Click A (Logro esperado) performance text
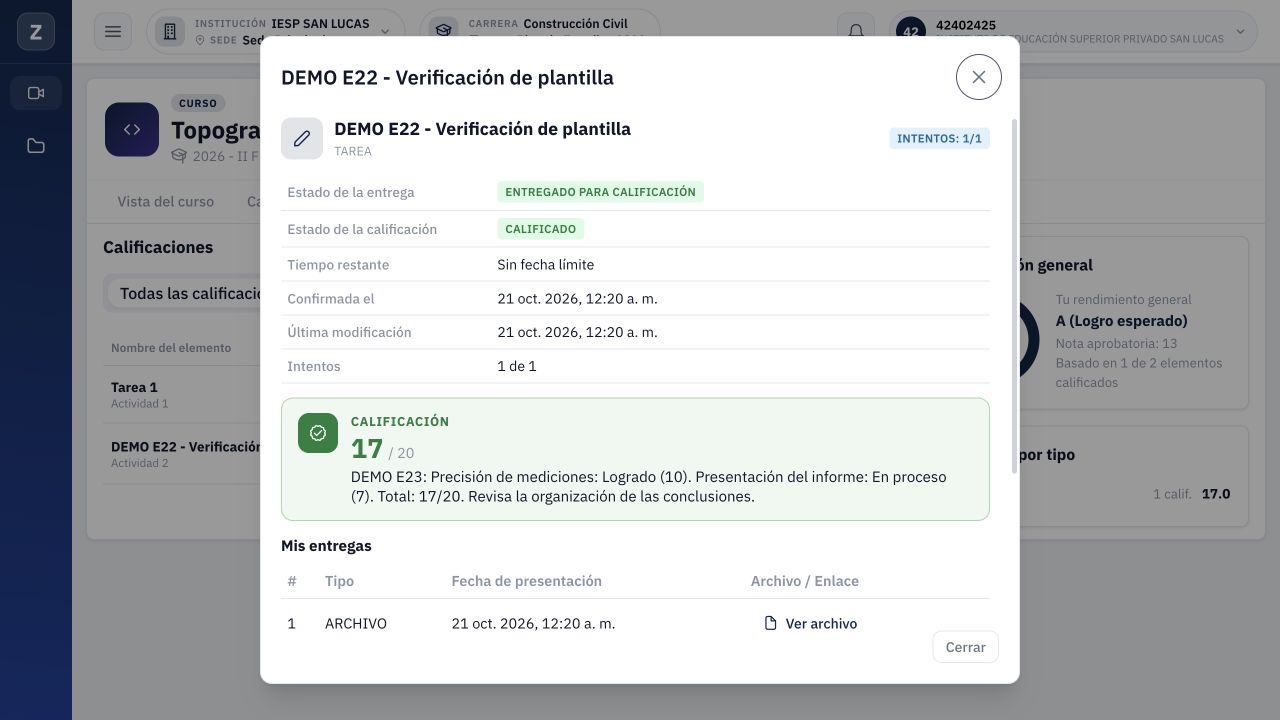Screen dimensions: 1280x720 pos(1122,321)
